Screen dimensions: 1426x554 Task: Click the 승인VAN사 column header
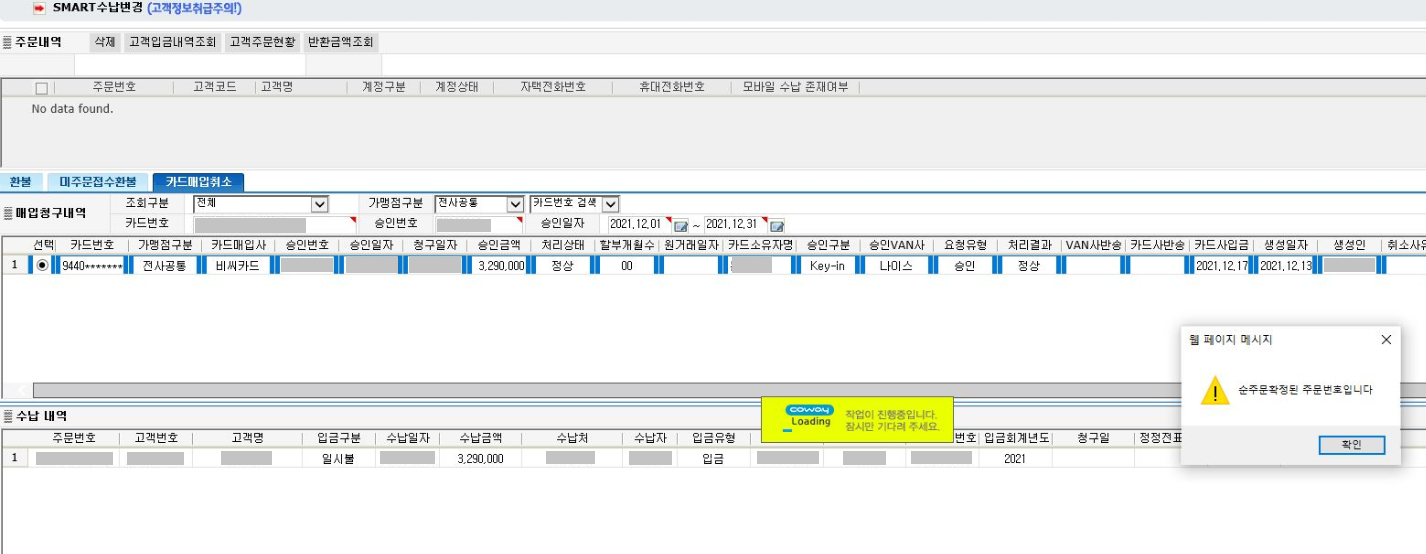click(x=896, y=245)
